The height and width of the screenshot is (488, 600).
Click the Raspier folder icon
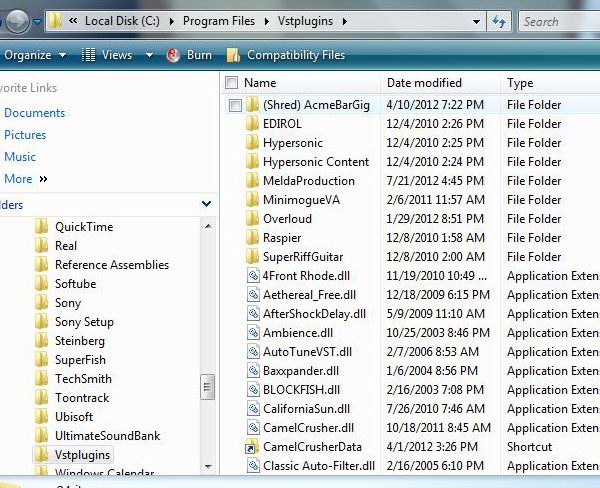pos(253,238)
